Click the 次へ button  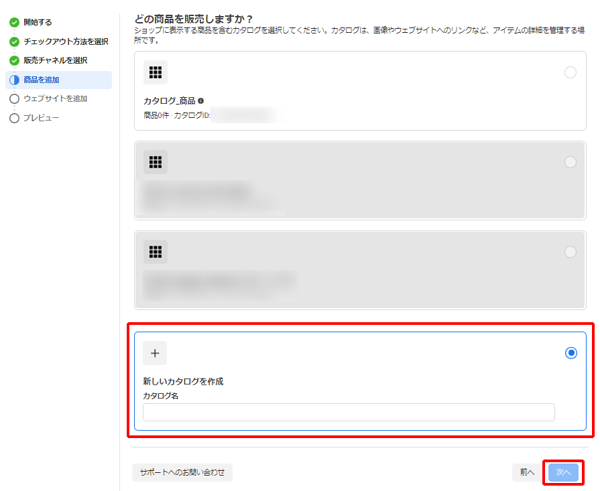pos(563,472)
